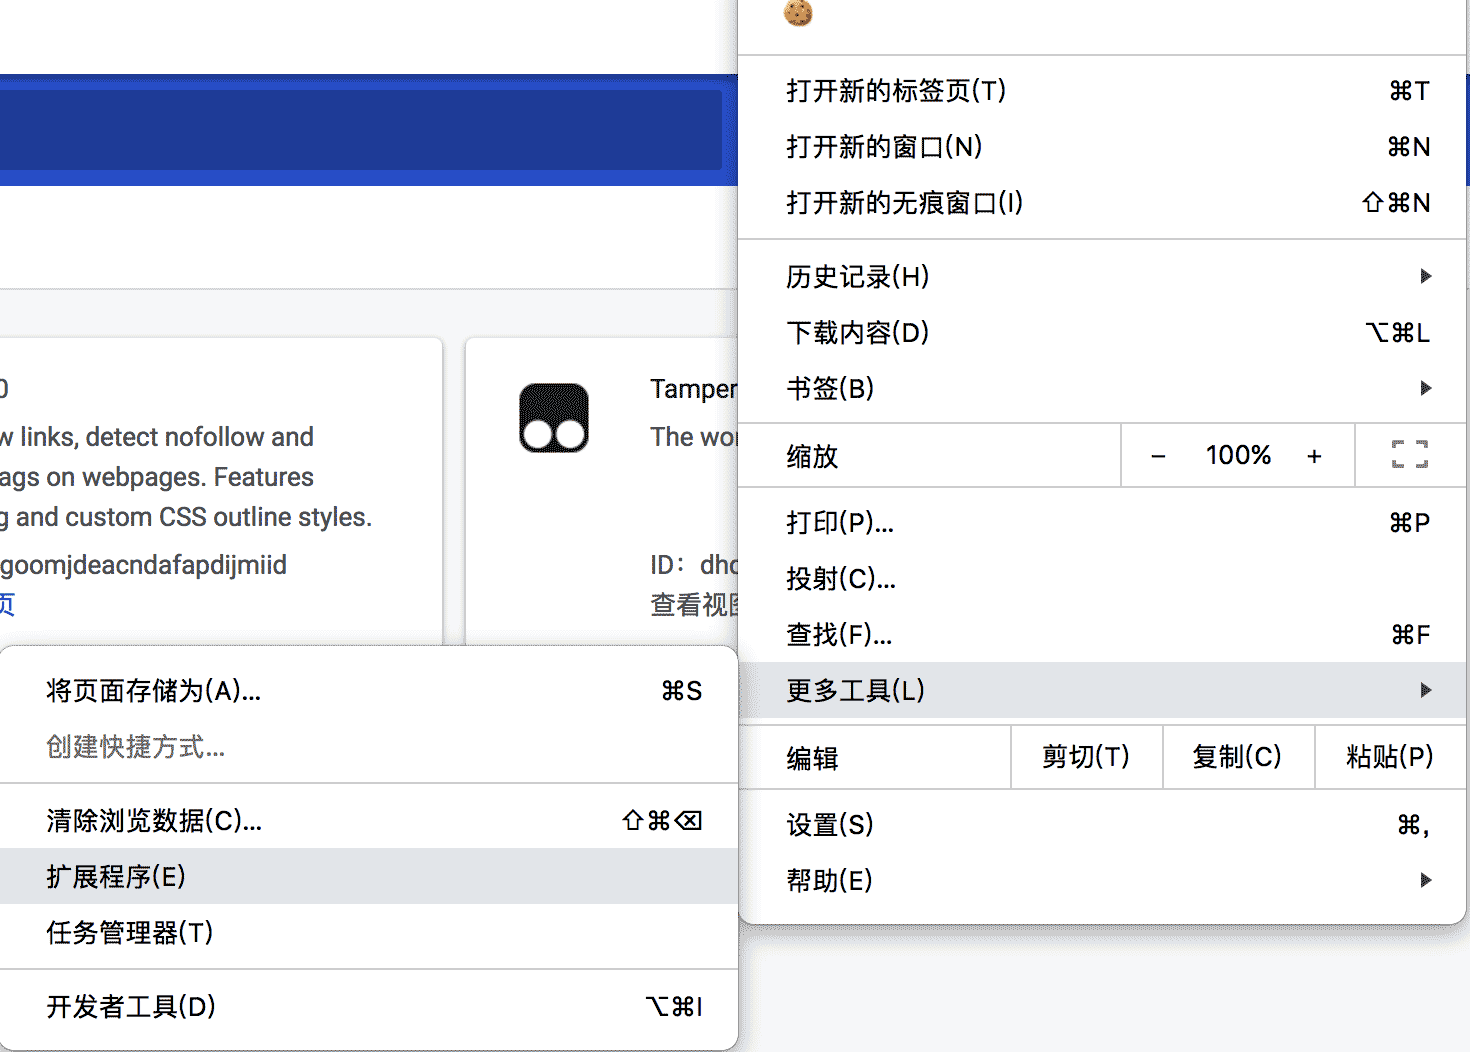The width and height of the screenshot is (1470, 1052).
Task: Click the cookie profile avatar icon
Action: tap(798, 14)
